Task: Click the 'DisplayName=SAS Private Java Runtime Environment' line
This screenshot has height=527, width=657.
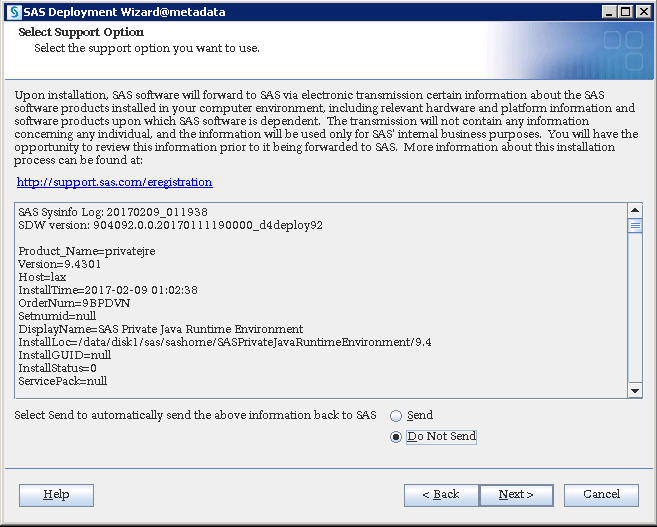Action: [160, 329]
